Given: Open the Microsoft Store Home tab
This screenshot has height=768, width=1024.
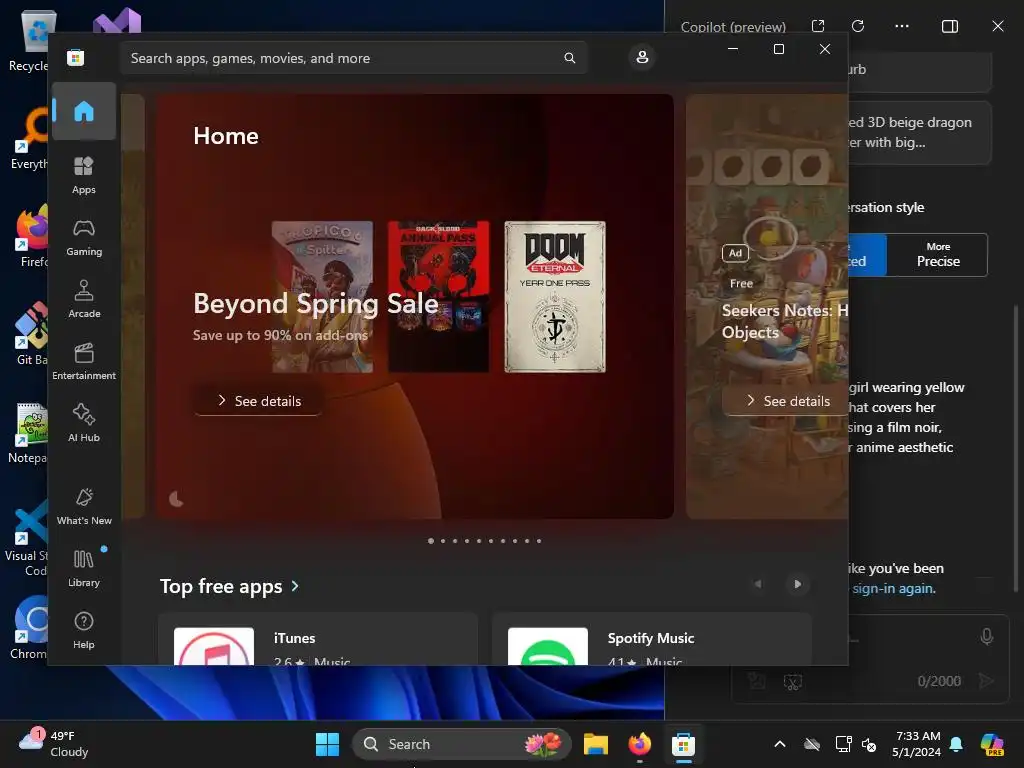Looking at the screenshot, I should tap(84, 111).
